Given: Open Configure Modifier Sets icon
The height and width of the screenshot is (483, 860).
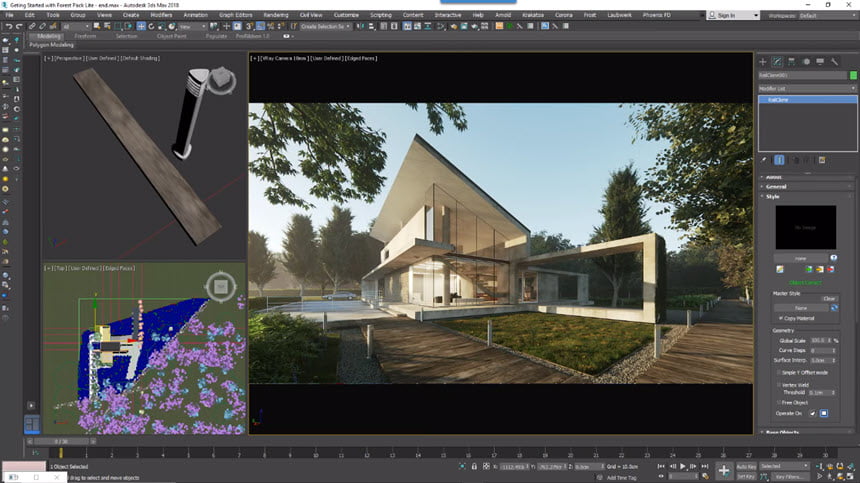Looking at the screenshot, I should click(822, 160).
